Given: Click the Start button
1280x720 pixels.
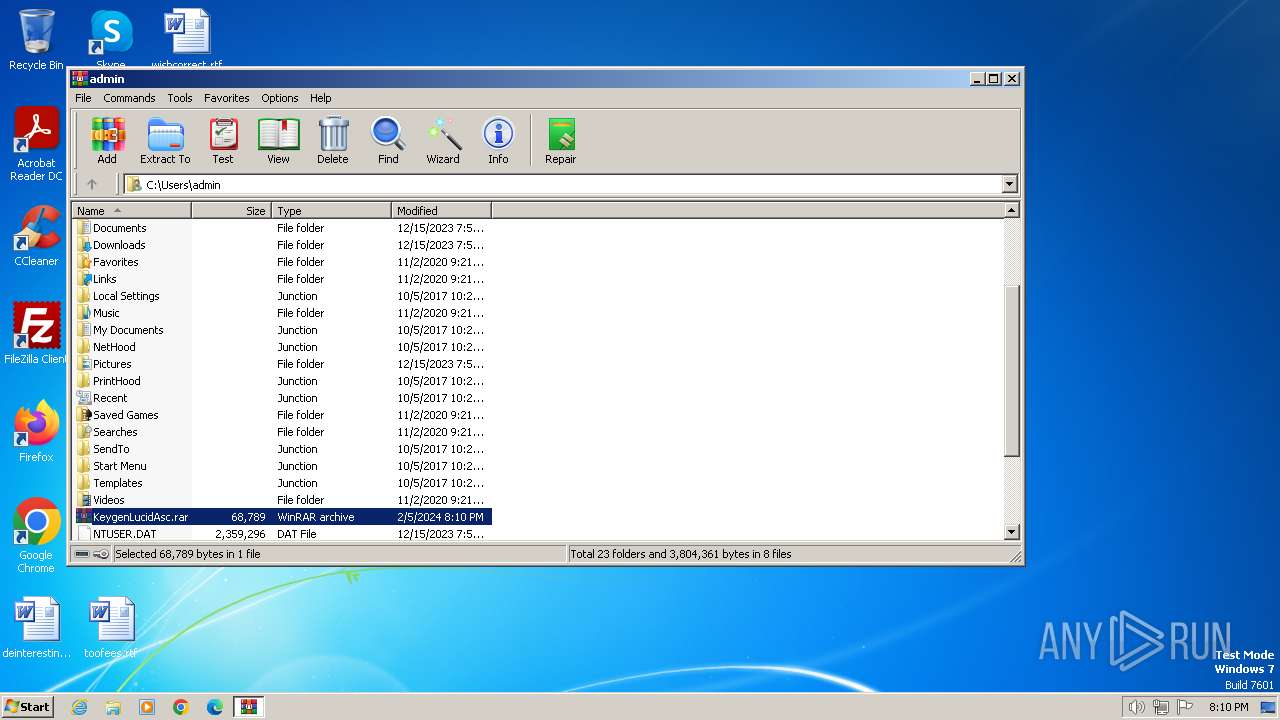Looking at the screenshot, I should click(x=27, y=707).
